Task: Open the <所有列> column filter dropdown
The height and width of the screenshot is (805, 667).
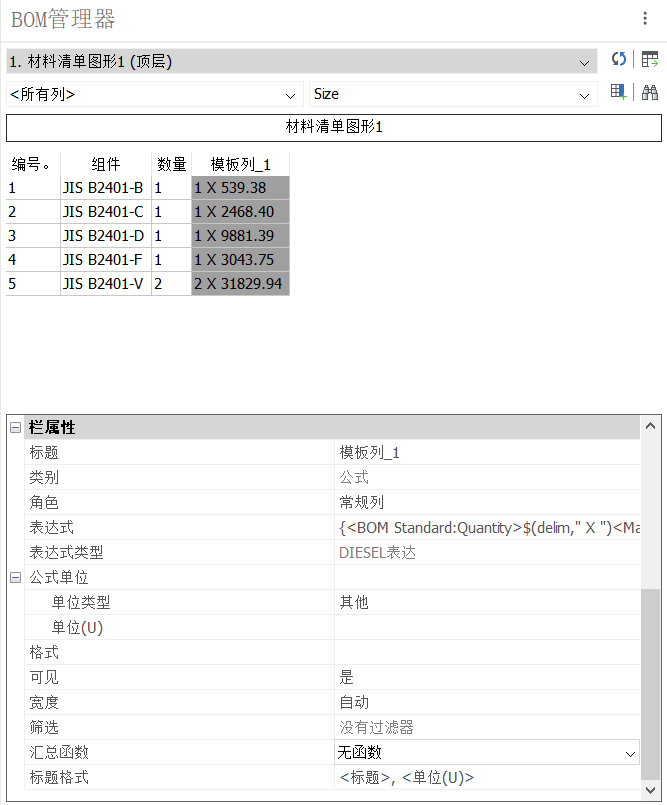Action: [155, 94]
